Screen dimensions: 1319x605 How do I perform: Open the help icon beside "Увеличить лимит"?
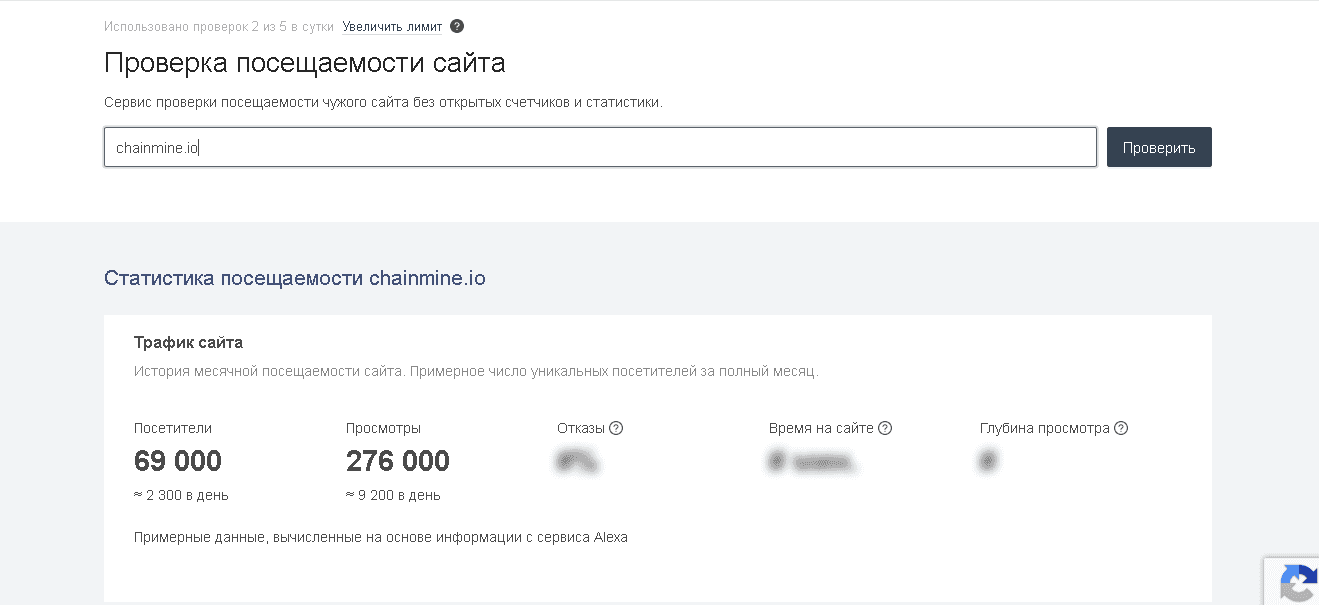coord(457,26)
